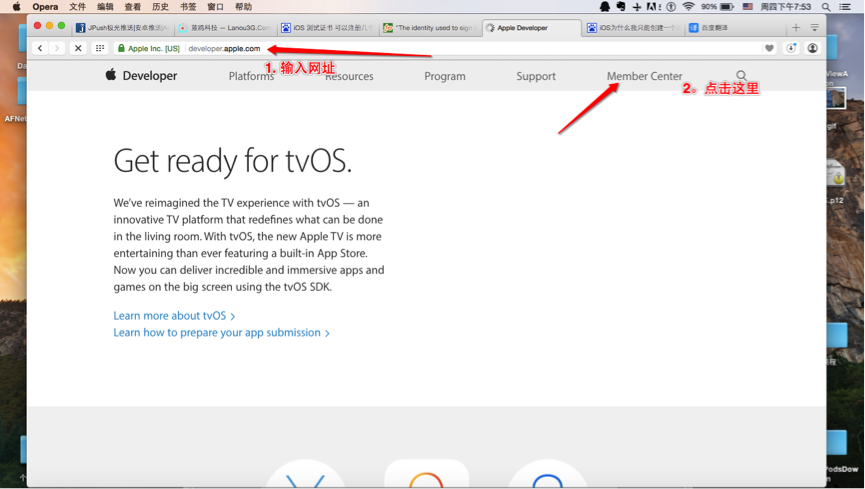Image resolution: width=865 pixels, height=489 pixels.
Task: Open the Opera application menu
Action: (45, 7)
